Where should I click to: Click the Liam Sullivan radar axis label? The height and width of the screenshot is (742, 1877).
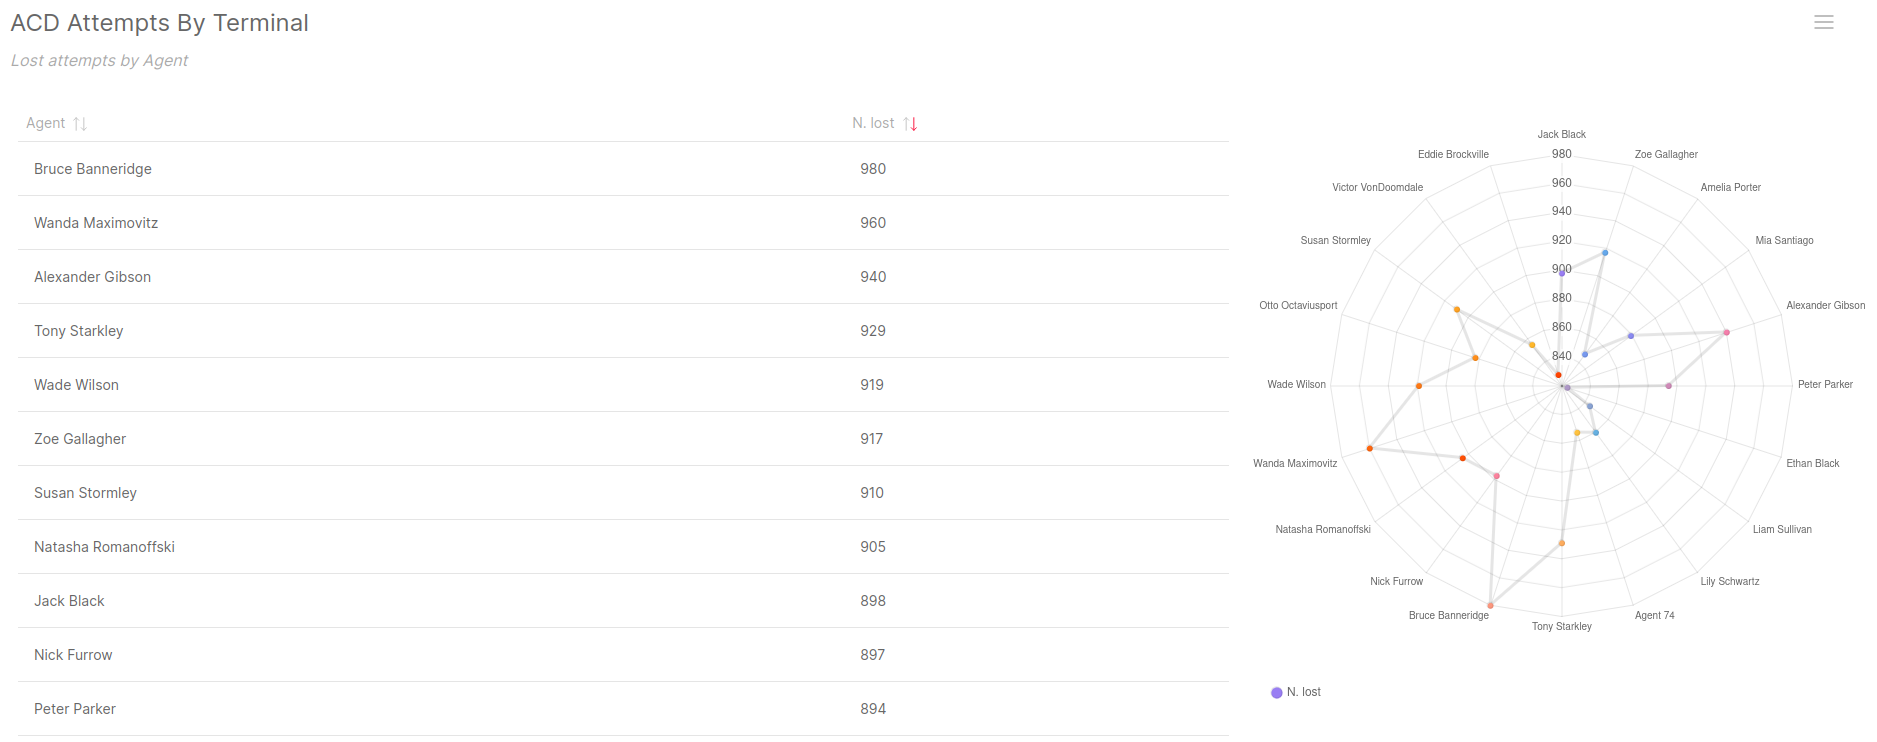click(x=1782, y=530)
